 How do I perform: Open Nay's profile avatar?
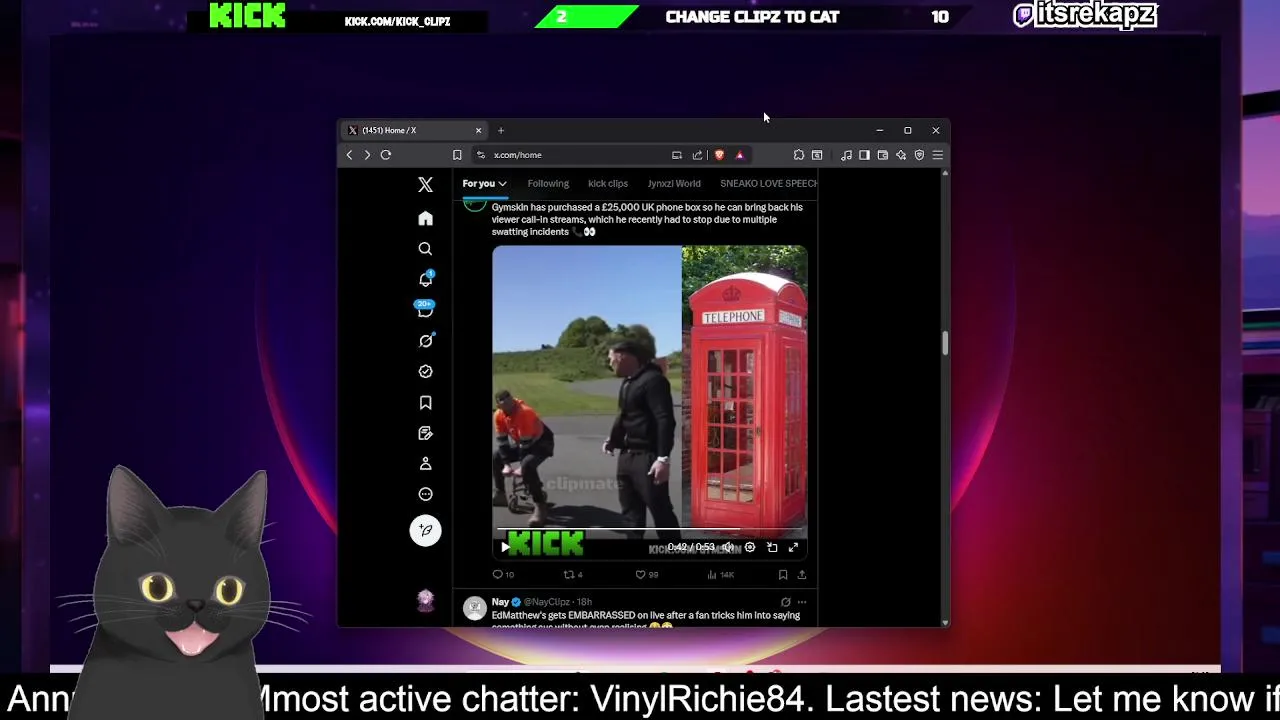(475, 607)
